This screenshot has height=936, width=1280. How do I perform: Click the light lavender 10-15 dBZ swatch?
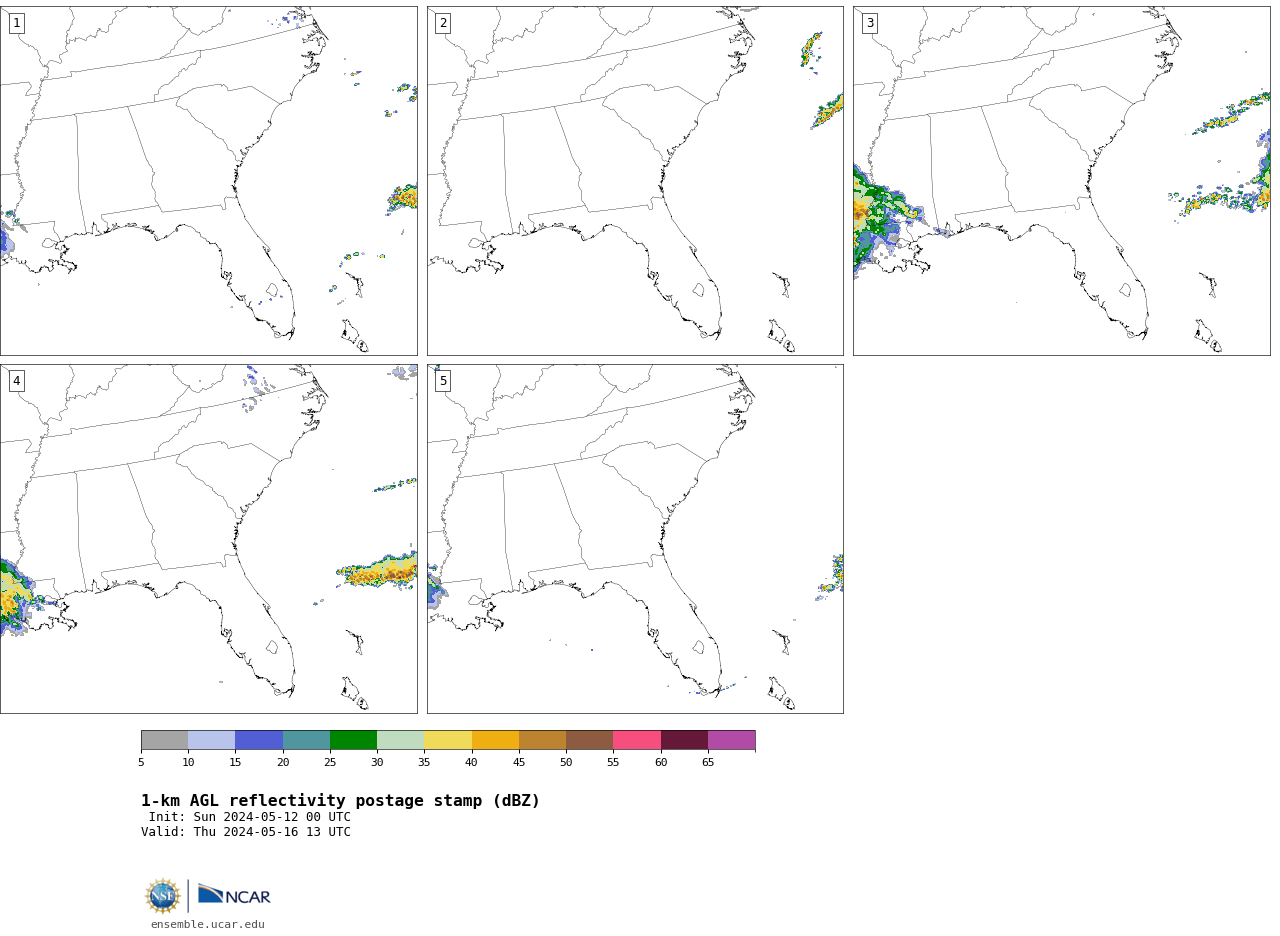pos(211,740)
